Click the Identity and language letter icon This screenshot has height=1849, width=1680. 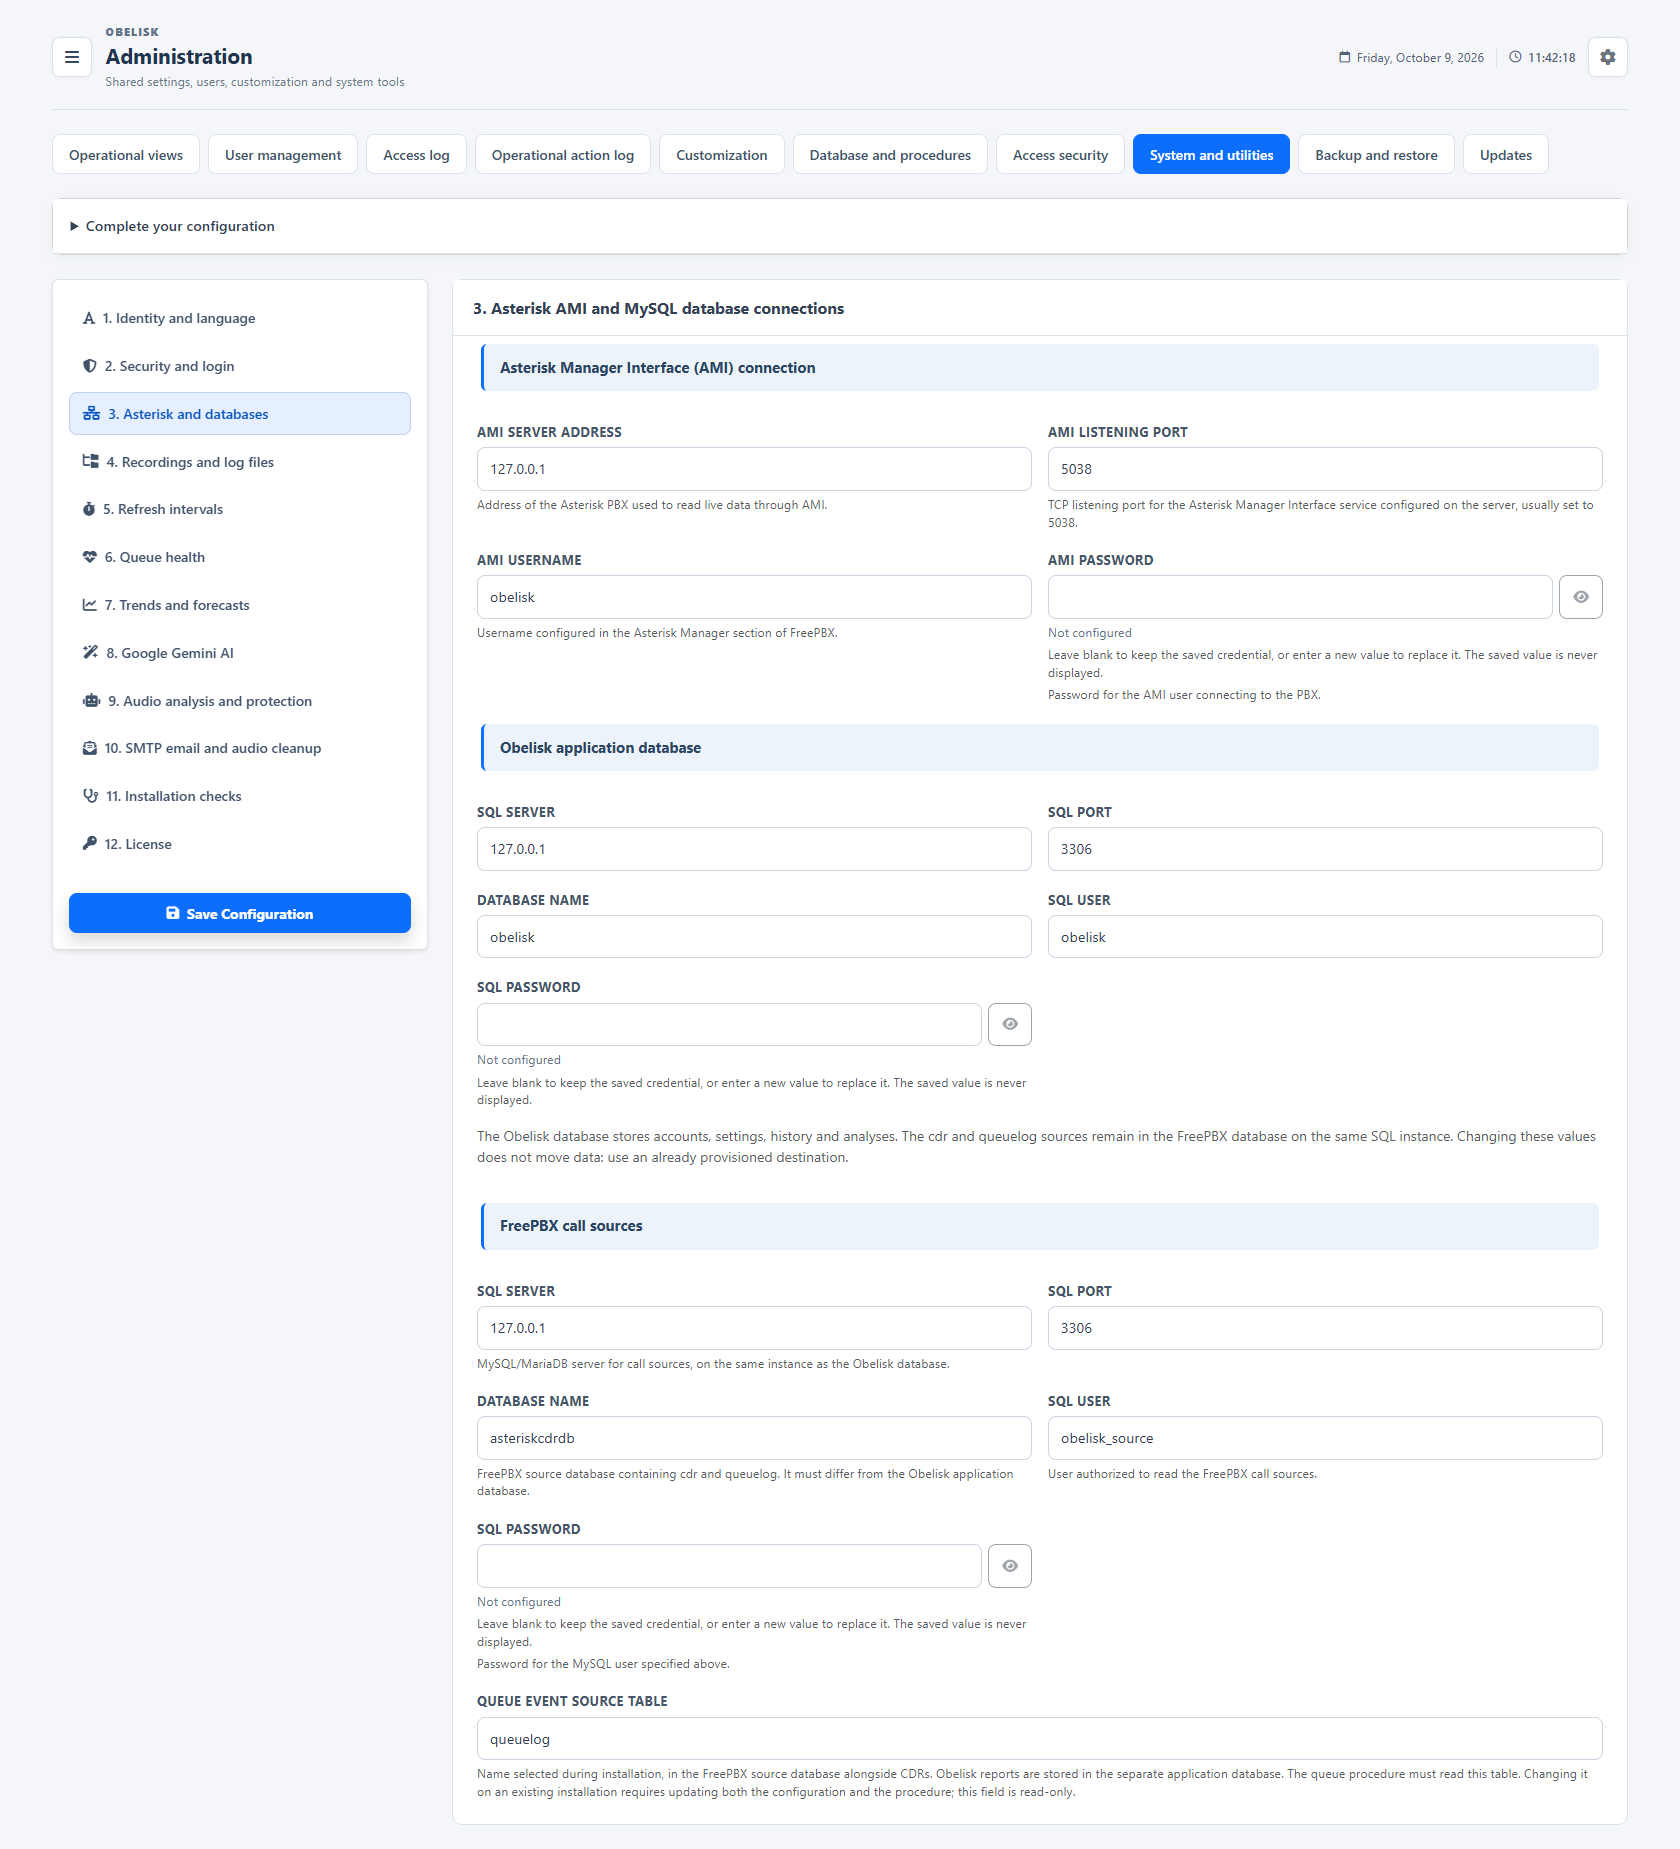[x=89, y=318]
